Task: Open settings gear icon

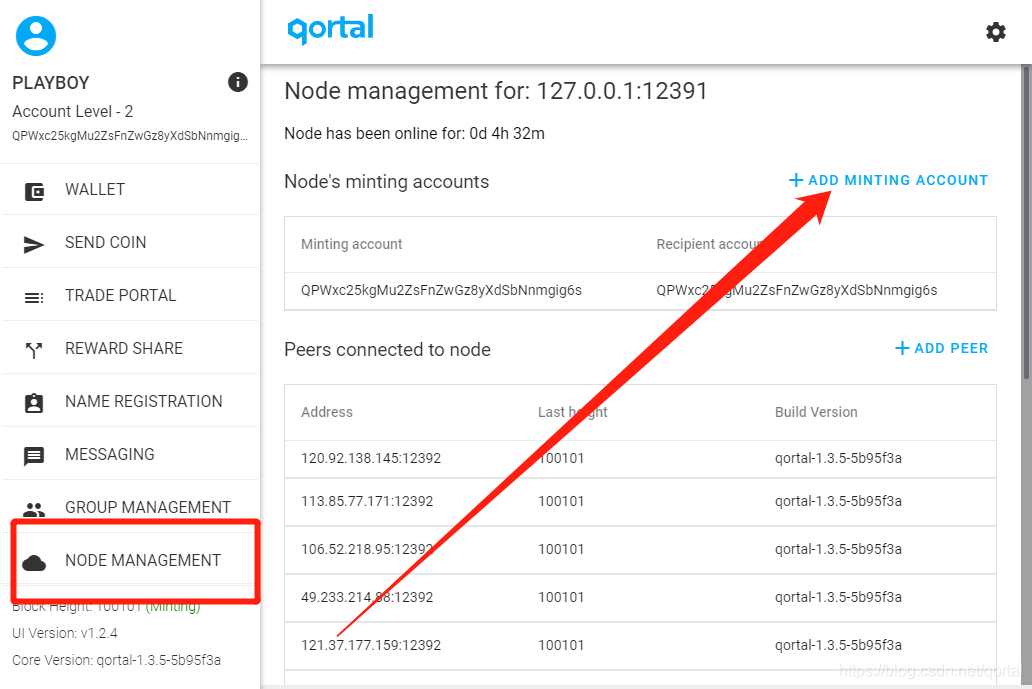Action: pos(995,32)
